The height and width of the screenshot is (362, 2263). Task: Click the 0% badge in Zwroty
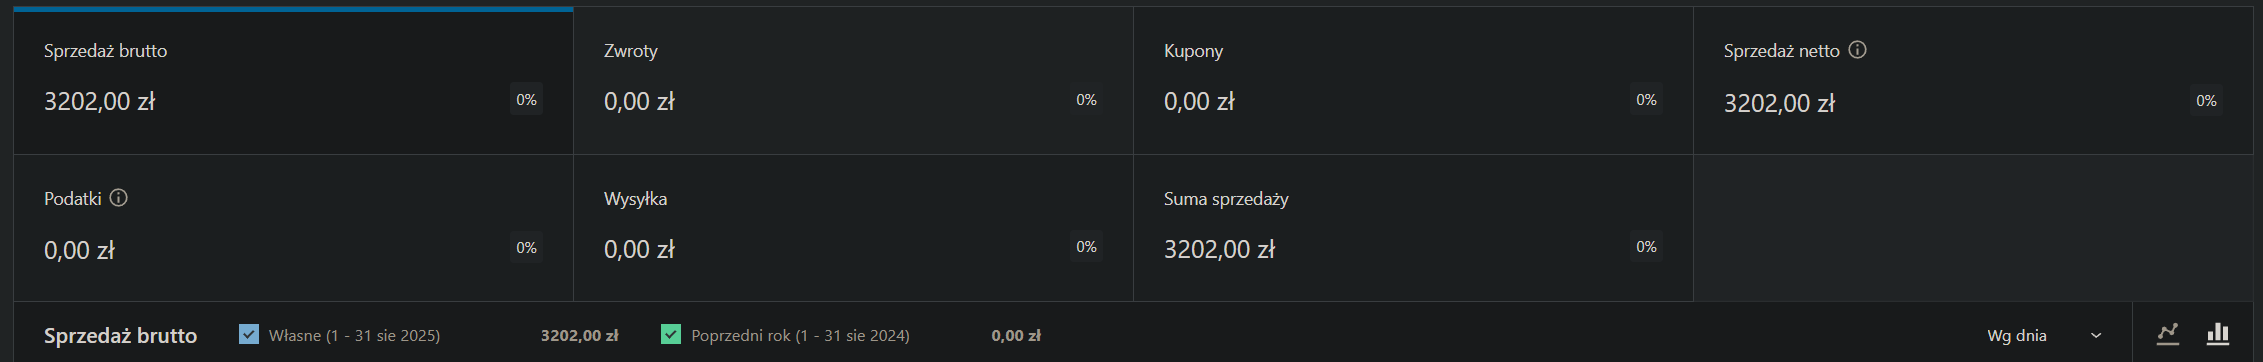[1086, 99]
